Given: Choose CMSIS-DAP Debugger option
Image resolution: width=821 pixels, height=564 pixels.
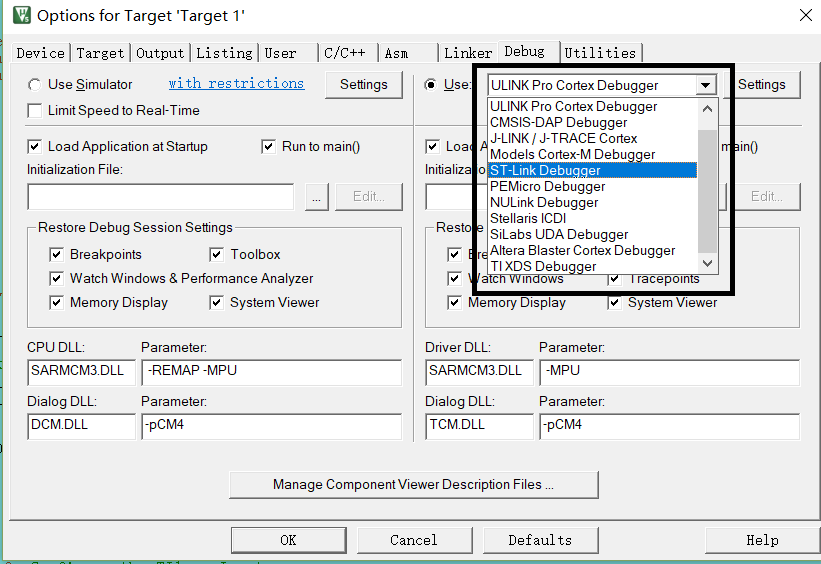Looking at the screenshot, I should coord(593,123).
